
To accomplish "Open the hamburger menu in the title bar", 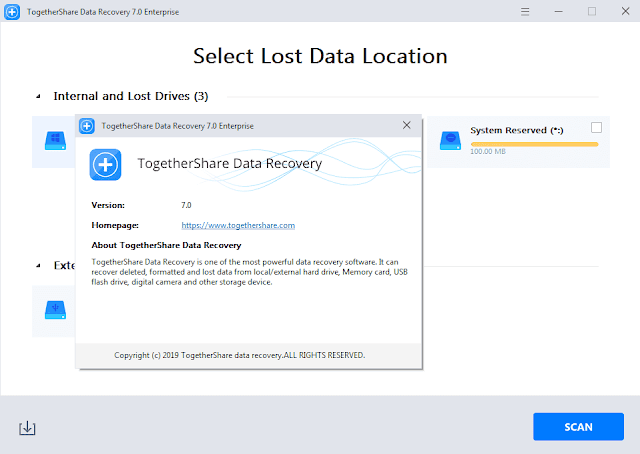I will [x=525, y=12].
